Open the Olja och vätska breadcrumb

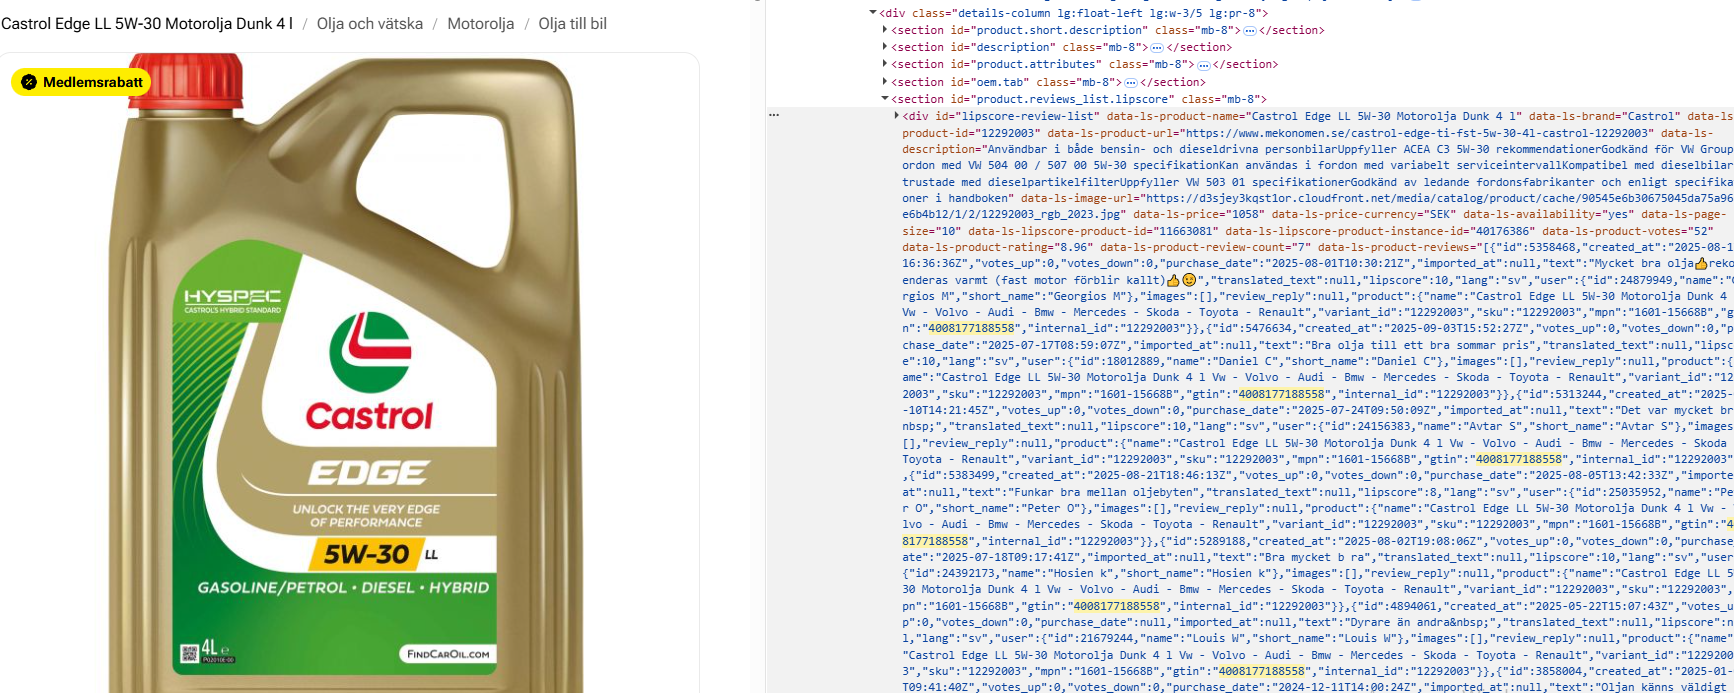point(370,23)
